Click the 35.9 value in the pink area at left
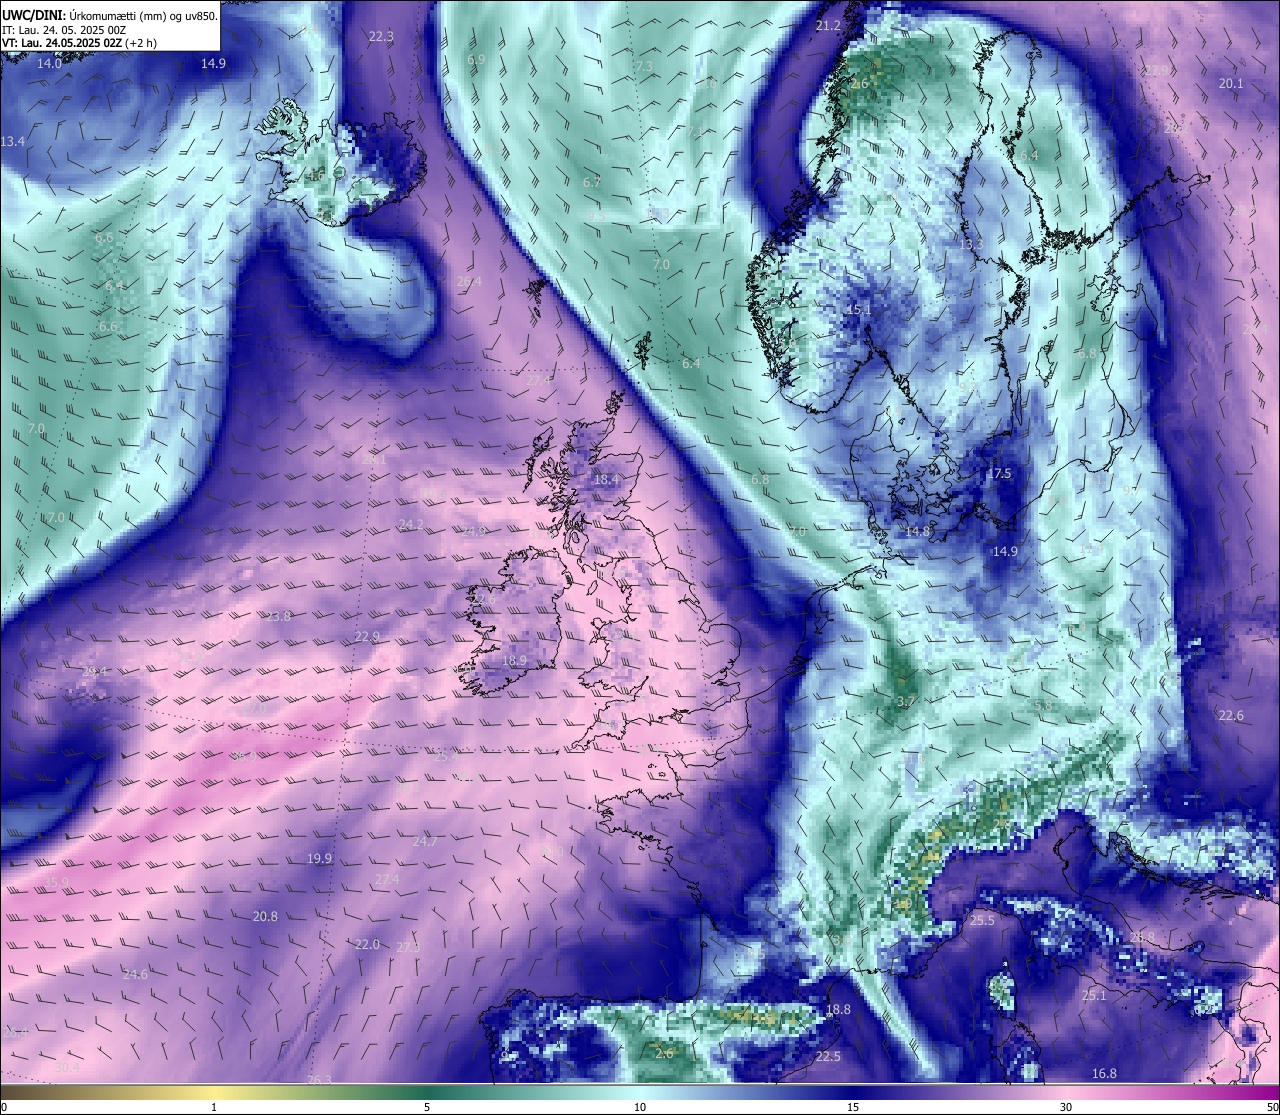 57,882
